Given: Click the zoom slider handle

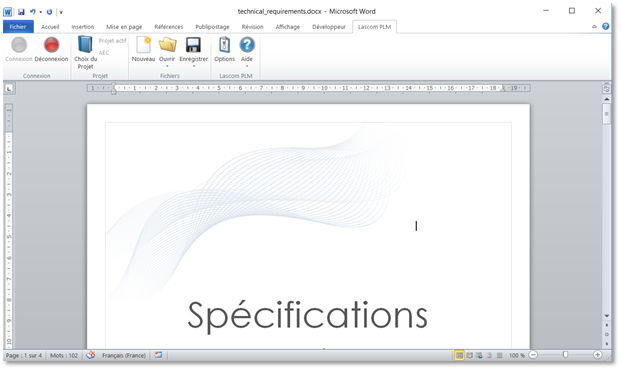Looking at the screenshot, I should 565,355.
